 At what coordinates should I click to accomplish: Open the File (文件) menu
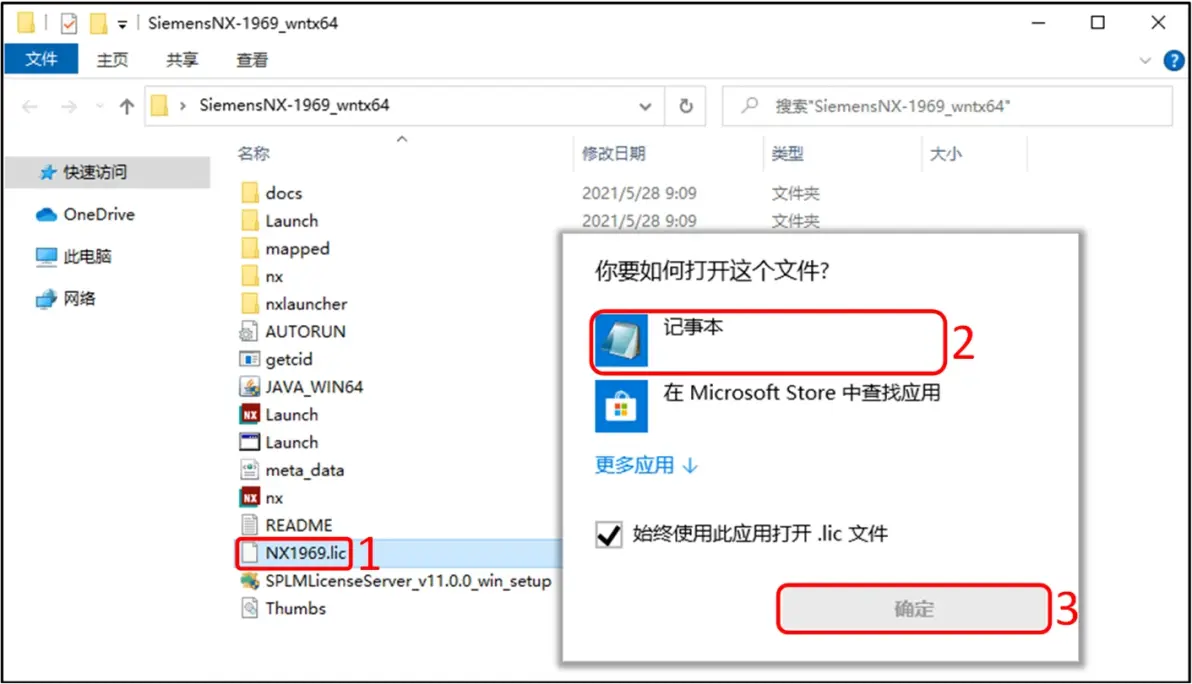point(41,59)
